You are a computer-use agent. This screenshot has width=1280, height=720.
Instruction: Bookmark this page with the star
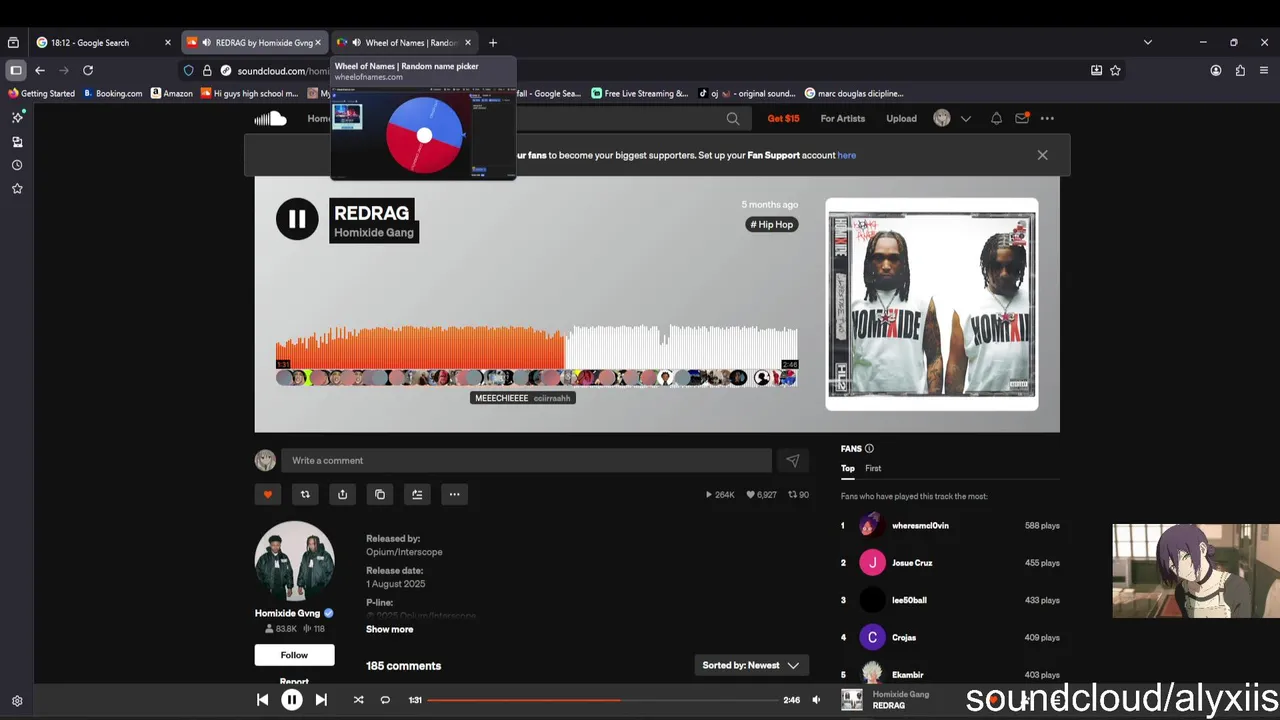[x=1115, y=70]
